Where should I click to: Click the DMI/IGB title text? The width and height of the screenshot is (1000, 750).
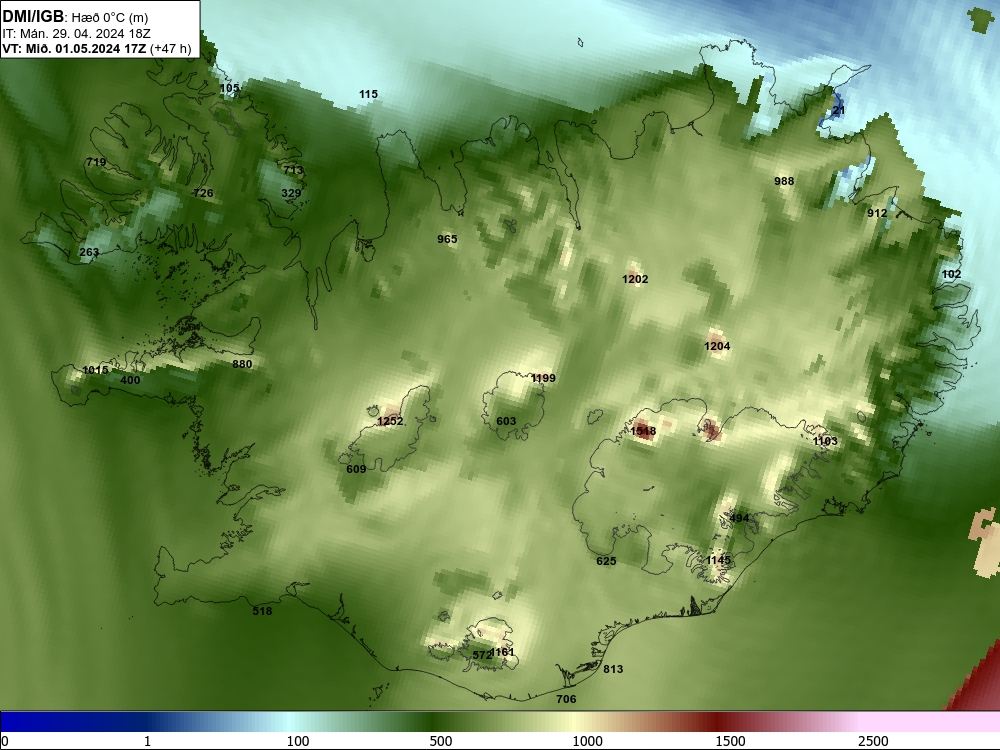pyautogui.click(x=33, y=17)
